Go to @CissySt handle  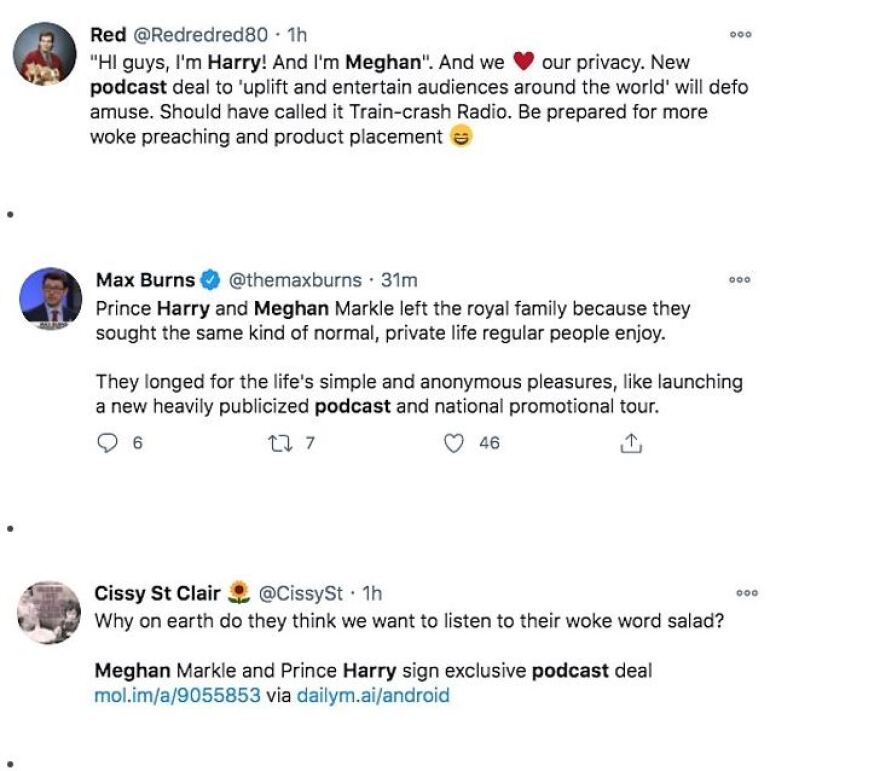(301, 593)
